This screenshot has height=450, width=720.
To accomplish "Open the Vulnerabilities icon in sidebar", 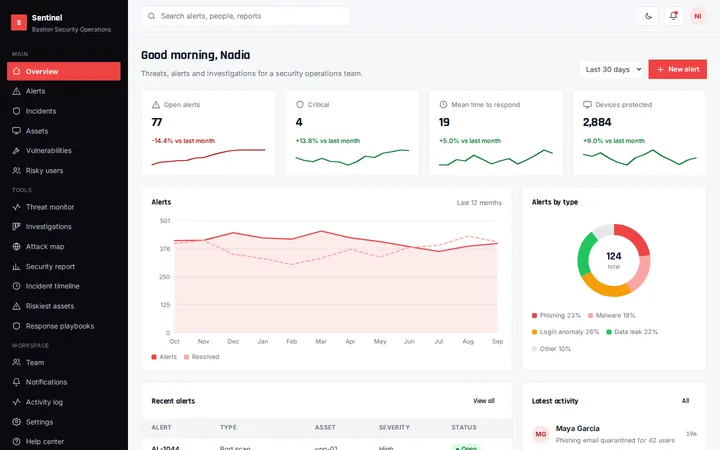I will coord(17,151).
